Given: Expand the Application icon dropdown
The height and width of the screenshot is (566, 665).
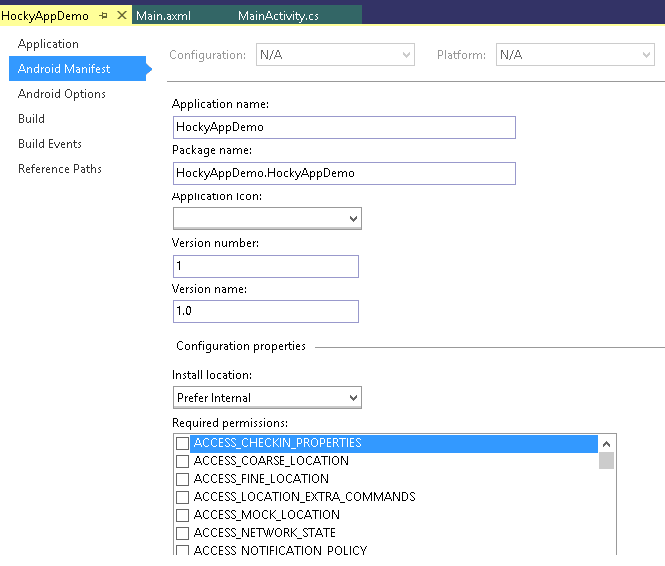Looking at the screenshot, I should point(267,219).
